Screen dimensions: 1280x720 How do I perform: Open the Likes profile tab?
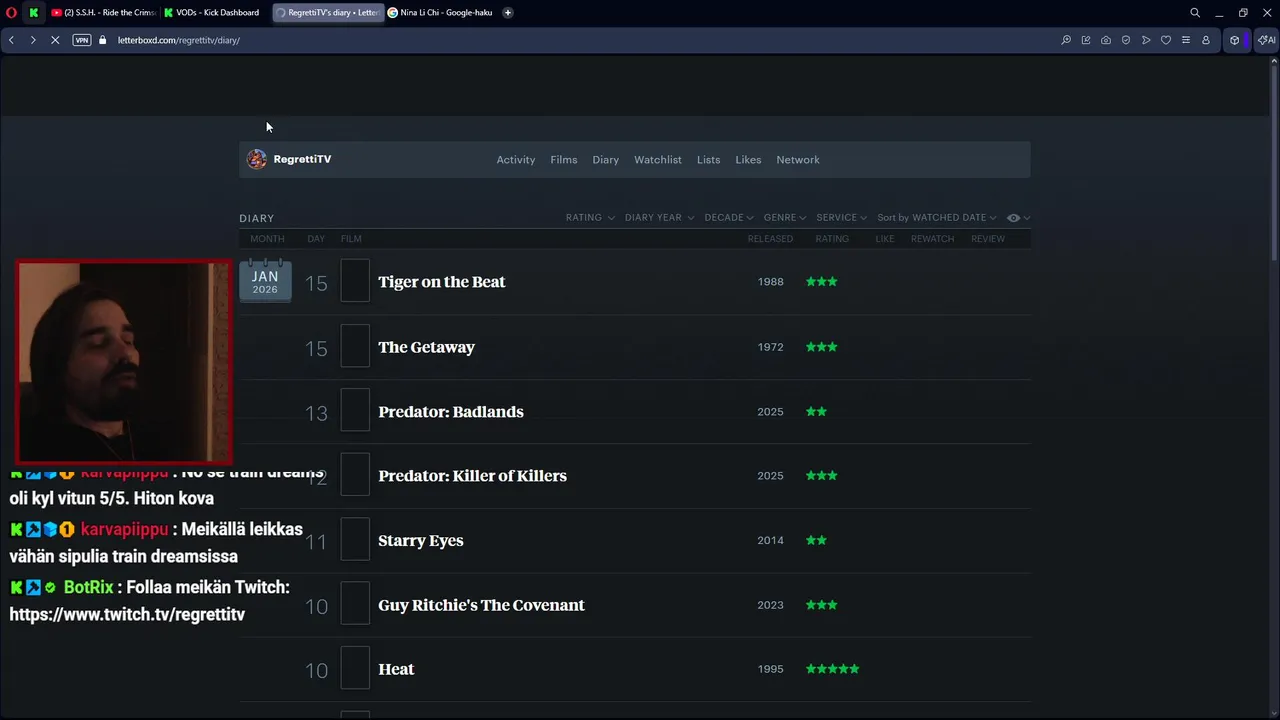pos(748,160)
